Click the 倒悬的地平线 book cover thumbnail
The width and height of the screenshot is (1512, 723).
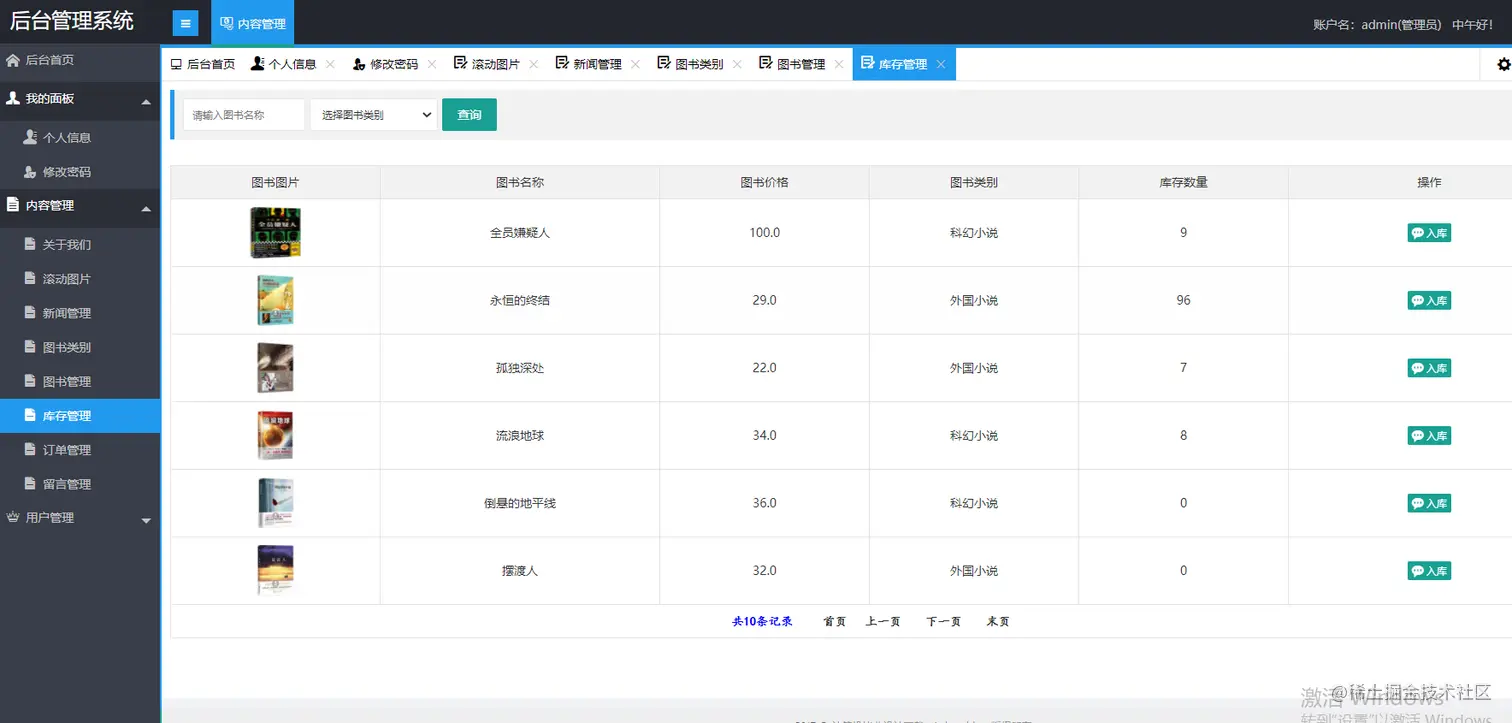[275, 503]
